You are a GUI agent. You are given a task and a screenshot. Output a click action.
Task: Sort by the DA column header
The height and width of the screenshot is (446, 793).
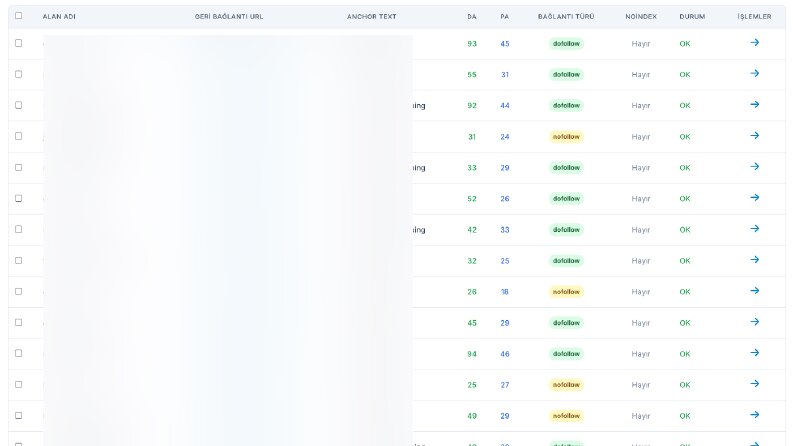coord(472,17)
